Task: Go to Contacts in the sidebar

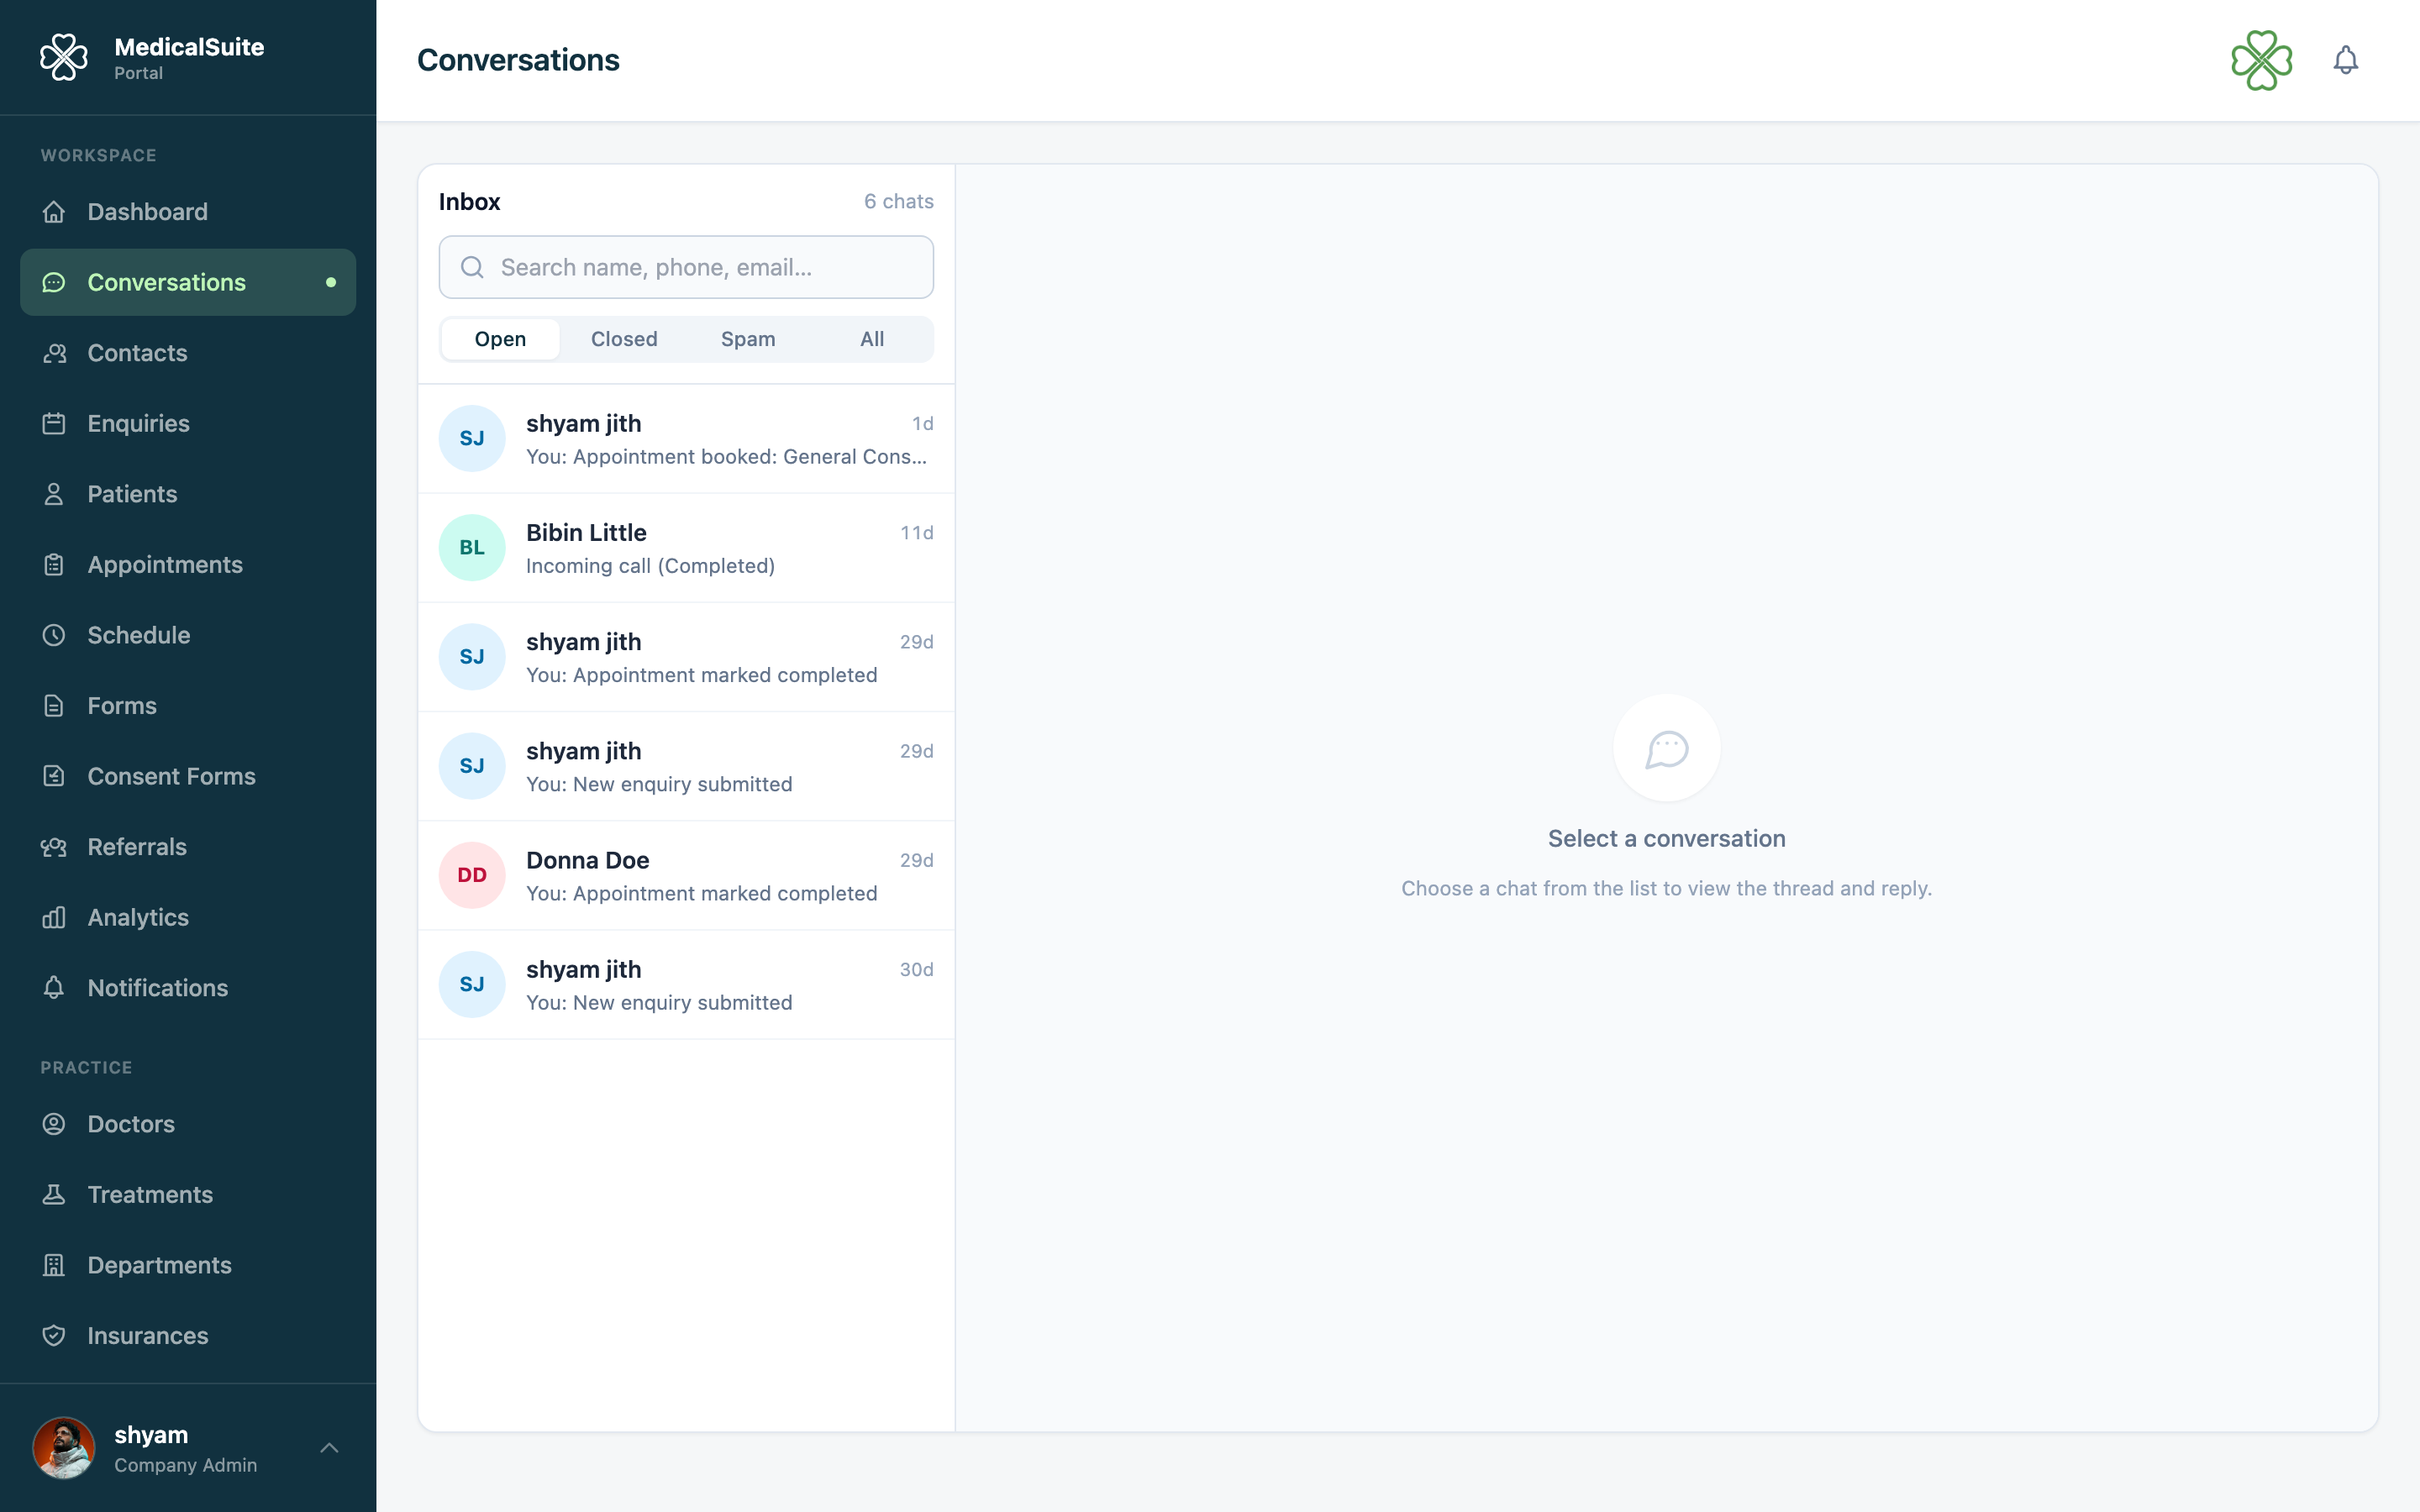Action: coord(188,353)
